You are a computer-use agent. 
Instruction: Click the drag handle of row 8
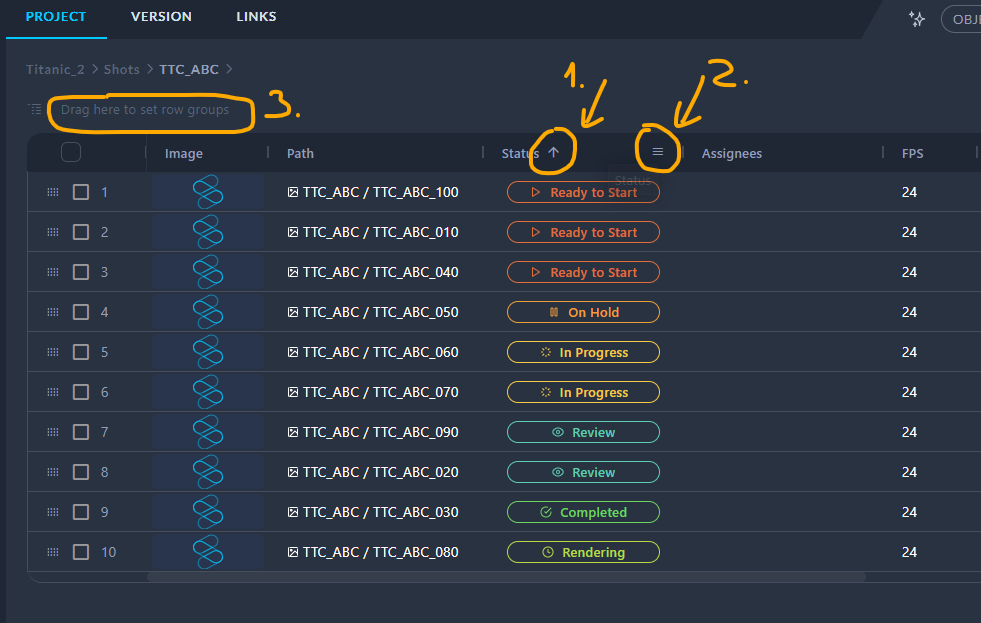tap(53, 472)
